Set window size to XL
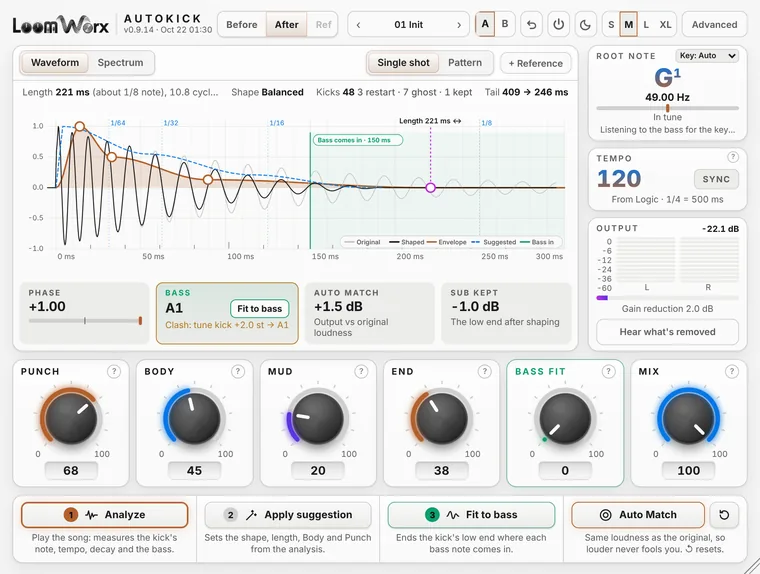Image resolution: width=760 pixels, height=574 pixels. (665, 24)
